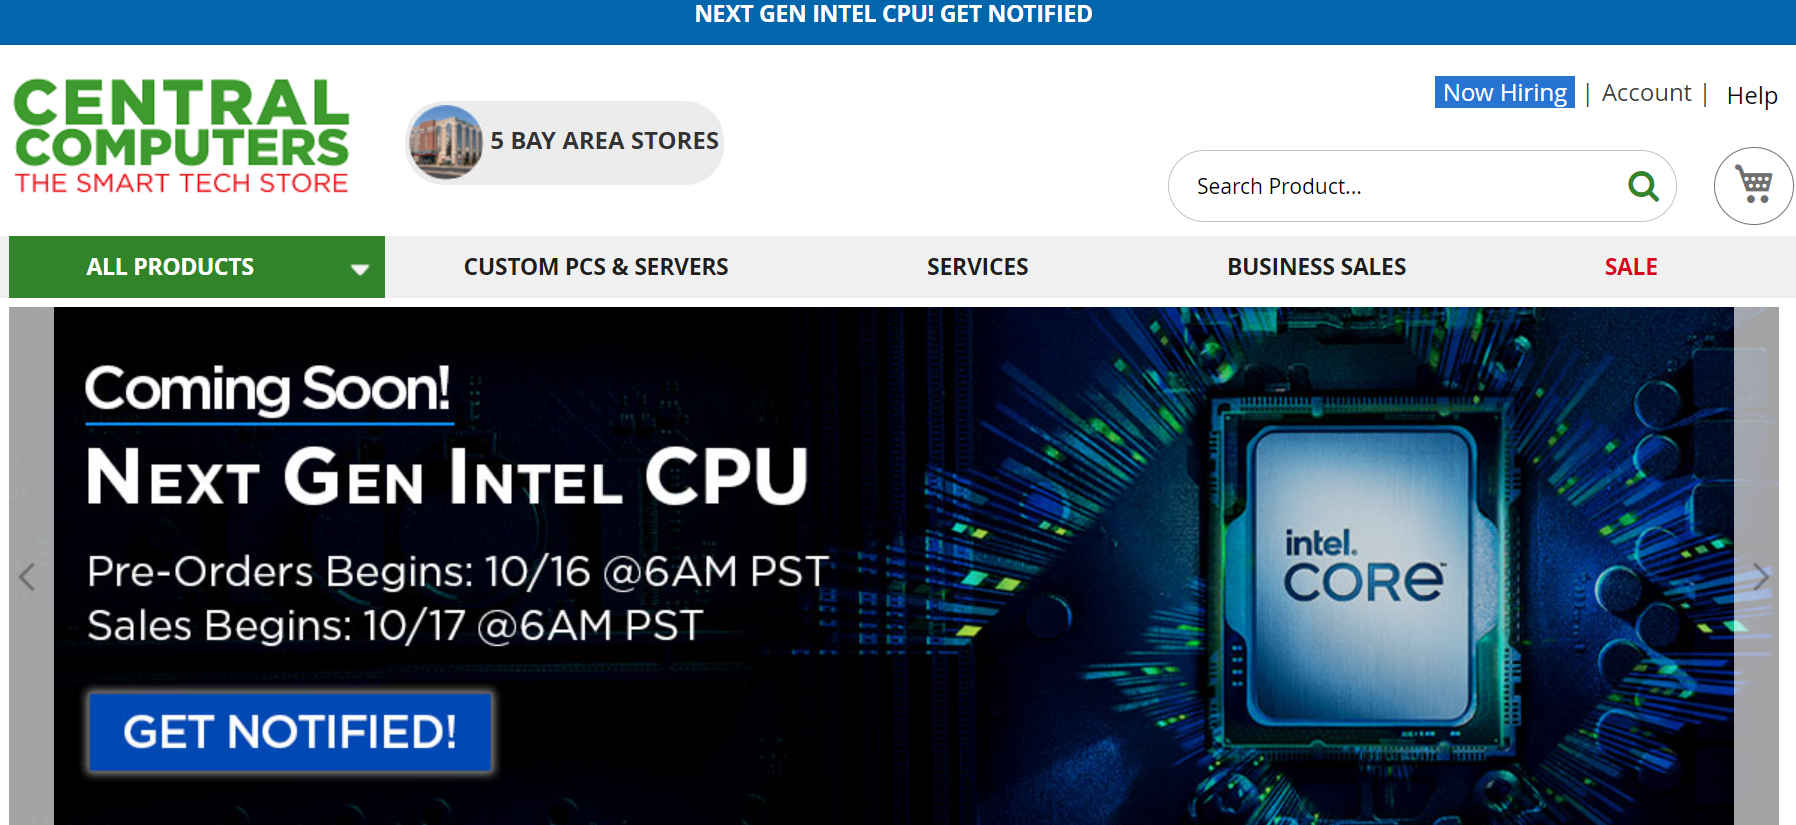Click the top Next Gen Intel CPU announcement bar
This screenshot has height=825, width=1796.
click(893, 14)
